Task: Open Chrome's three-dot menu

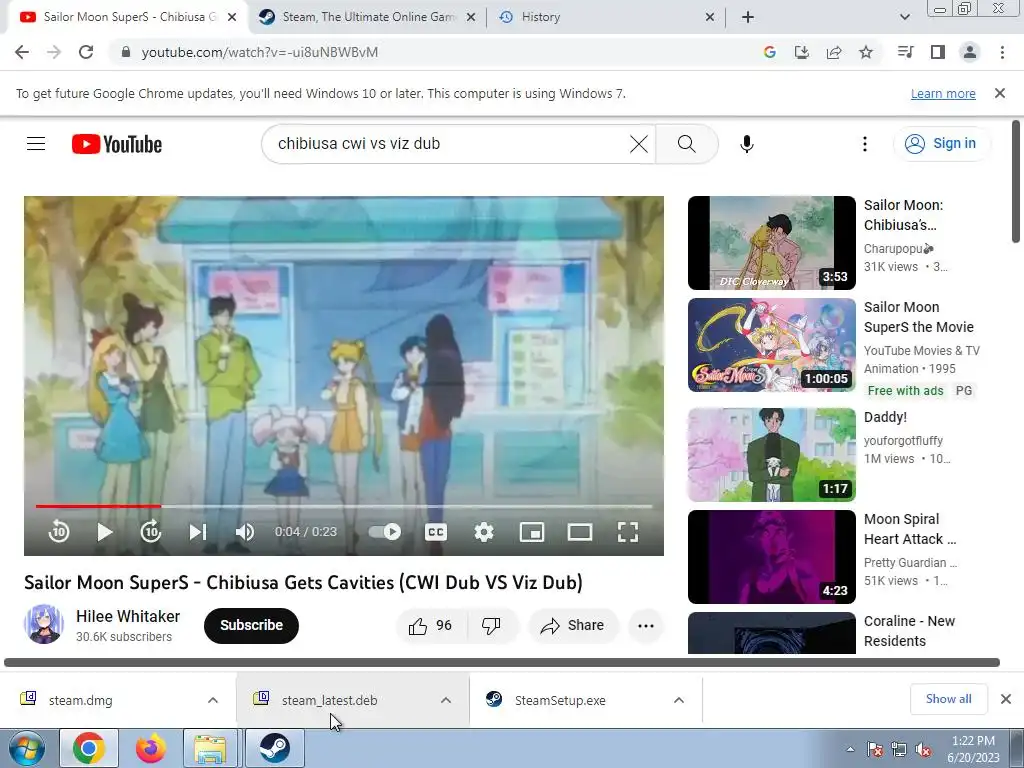Action: (x=1002, y=52)
